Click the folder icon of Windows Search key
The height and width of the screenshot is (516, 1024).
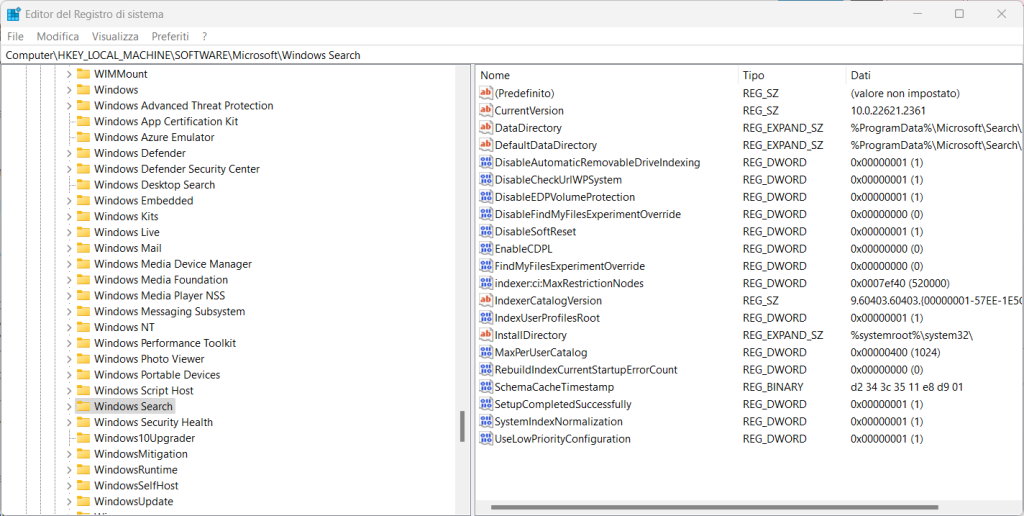[x=83, y=406]
